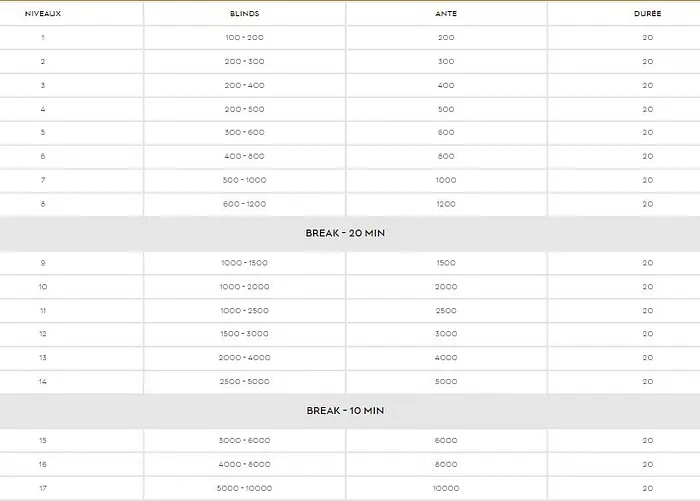Select the 100 - 200 blinds cell
This screenshot has width=700, height=501.
(x=245, y=38)
